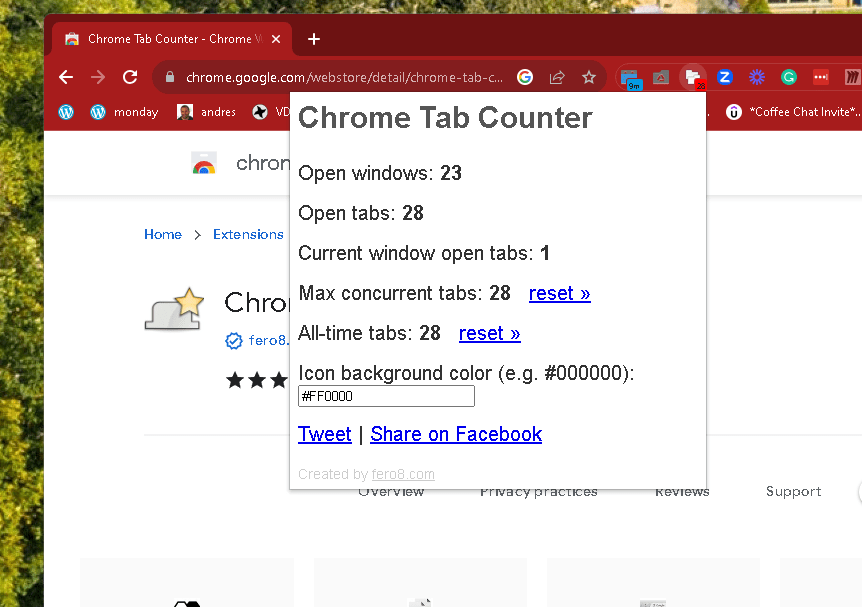862x607 pixels.
Task: Select the Chrome Tab Counter browser tab
Action: [173, 39]
